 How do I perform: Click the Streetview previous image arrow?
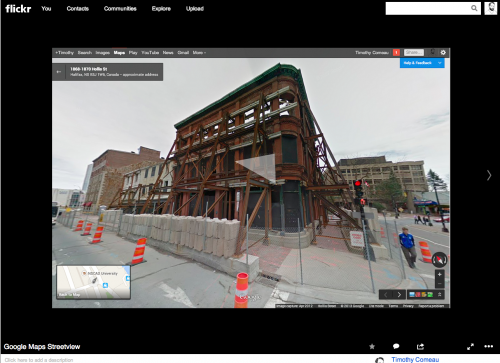386,294
